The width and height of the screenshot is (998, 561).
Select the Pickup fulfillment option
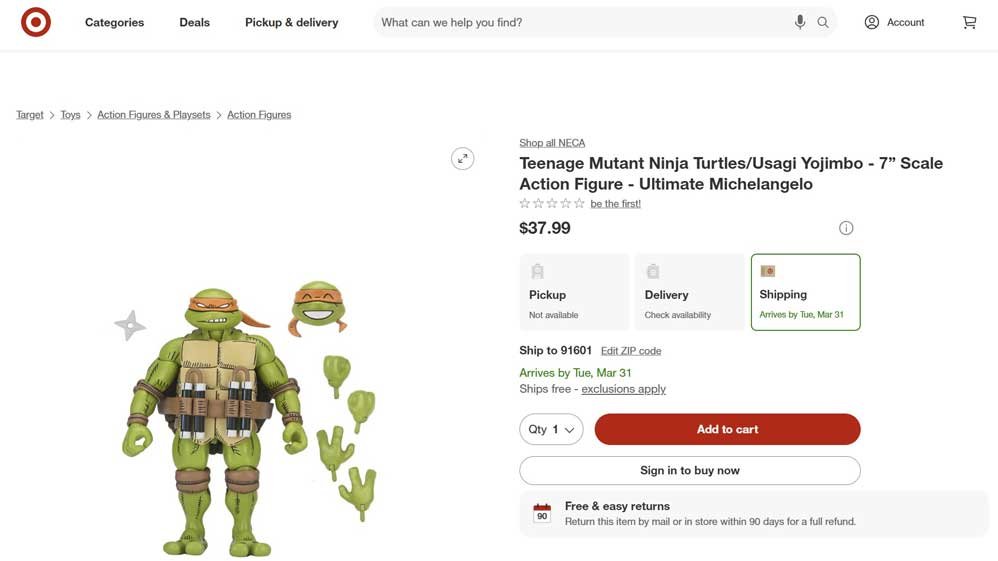point(574,292)
